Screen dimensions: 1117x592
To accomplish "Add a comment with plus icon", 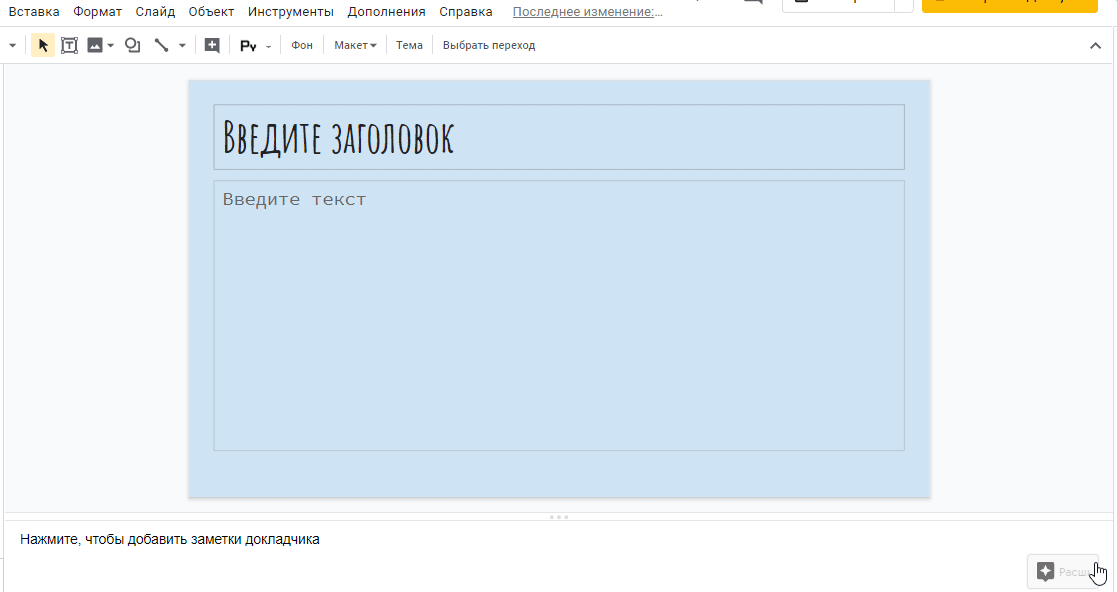I will pos(212,46).
